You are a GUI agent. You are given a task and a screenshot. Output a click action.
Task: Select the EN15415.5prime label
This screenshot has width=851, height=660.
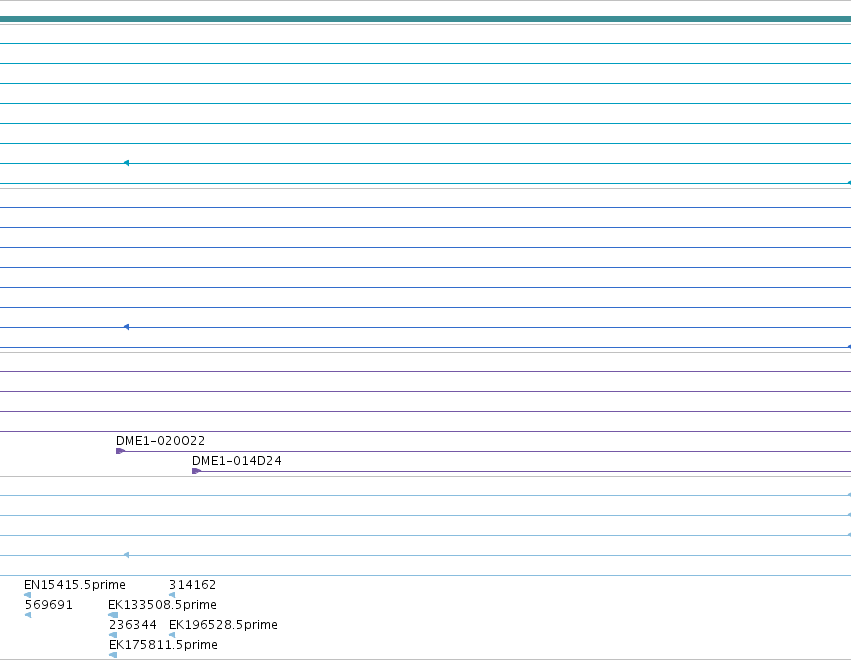(75, 585)
